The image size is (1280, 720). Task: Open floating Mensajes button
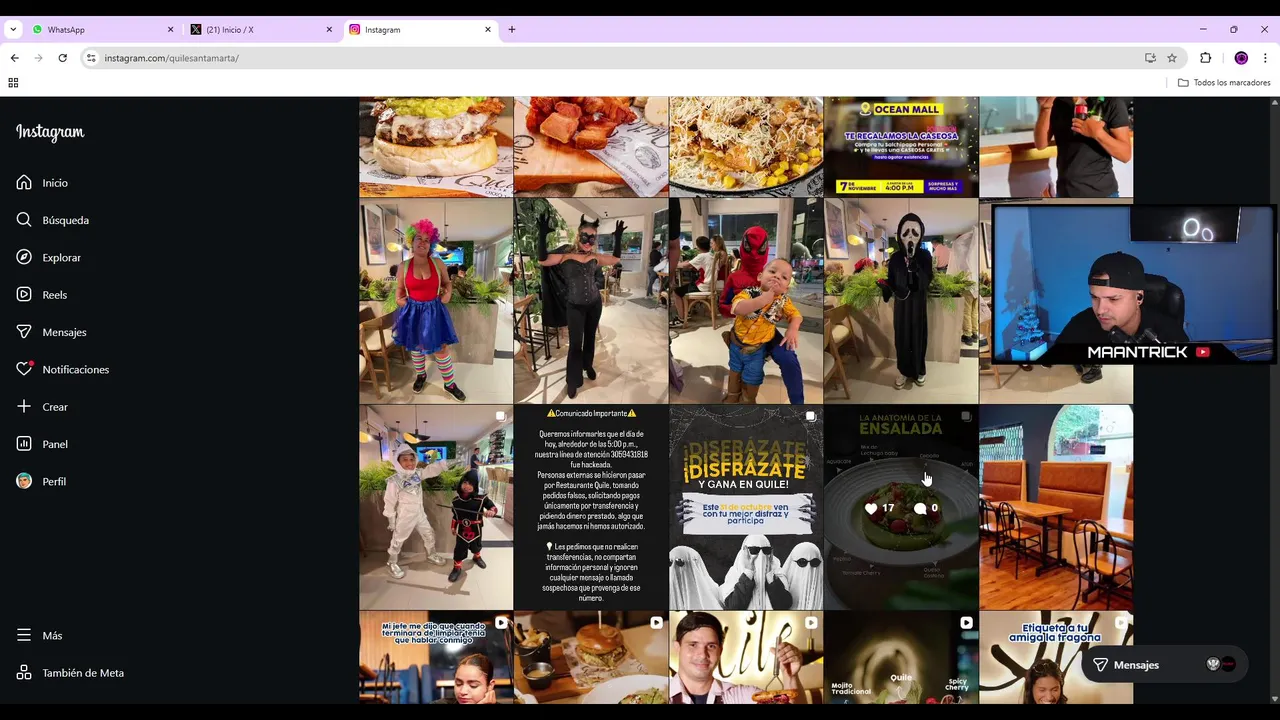pos(1165,665)
